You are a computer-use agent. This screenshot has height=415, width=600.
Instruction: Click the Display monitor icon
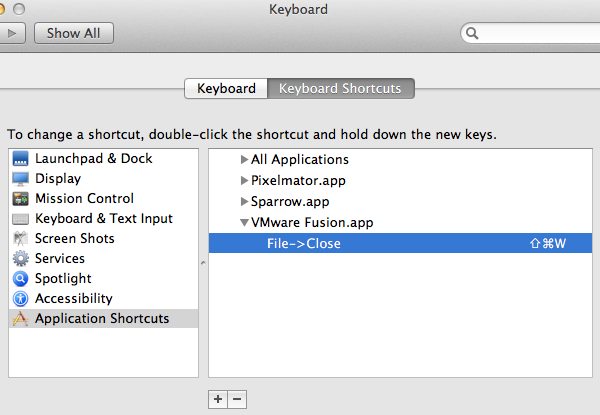pyautogui.click(x=20, y=179)
